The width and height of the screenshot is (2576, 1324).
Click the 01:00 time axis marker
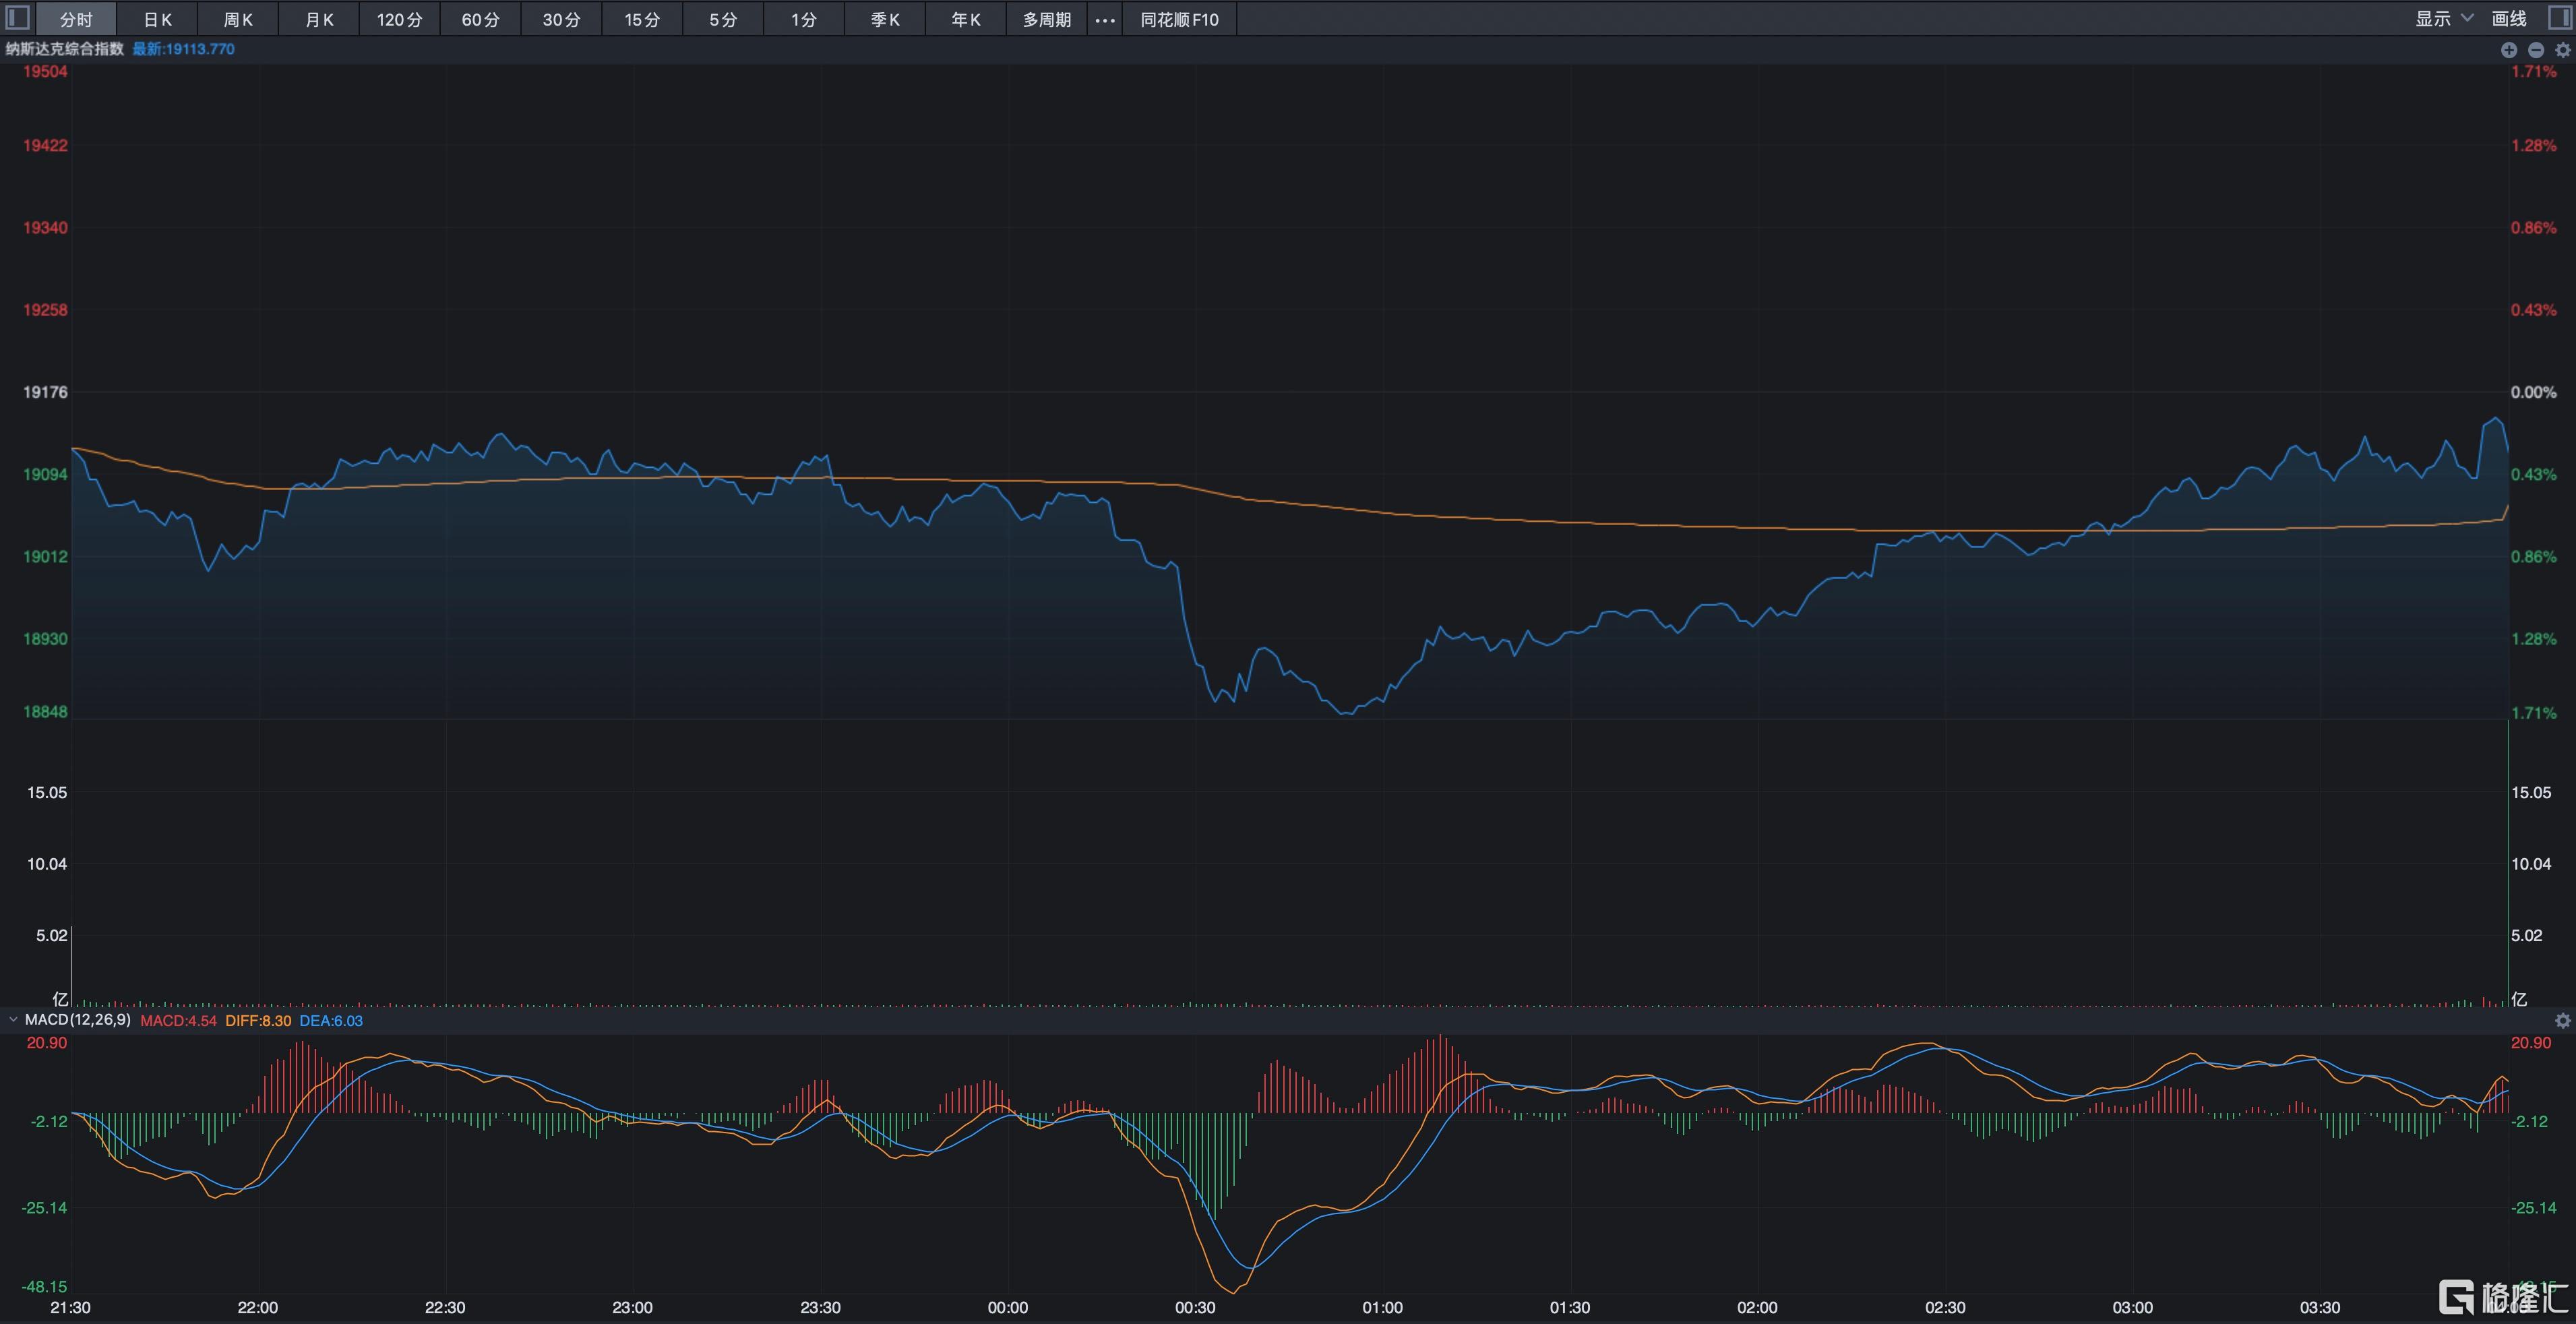pyautogui.click(x=1383, y=1308)
